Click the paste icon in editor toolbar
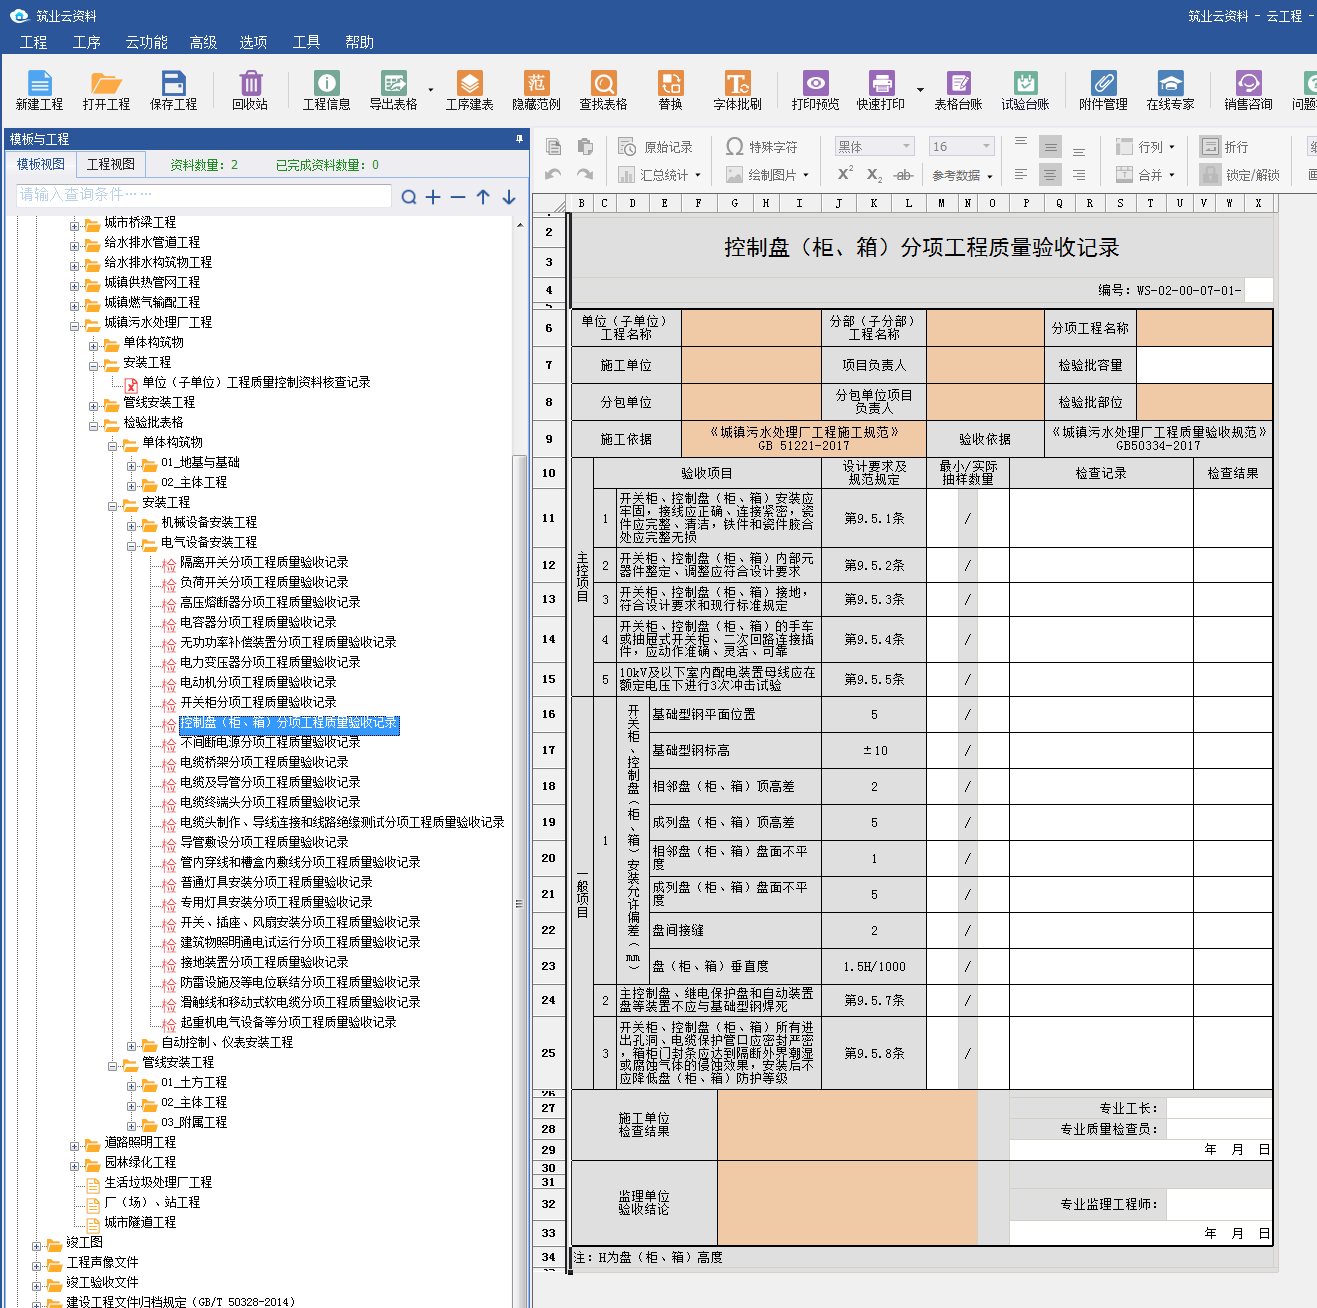1317x1308 pixels. click(586, 147)
